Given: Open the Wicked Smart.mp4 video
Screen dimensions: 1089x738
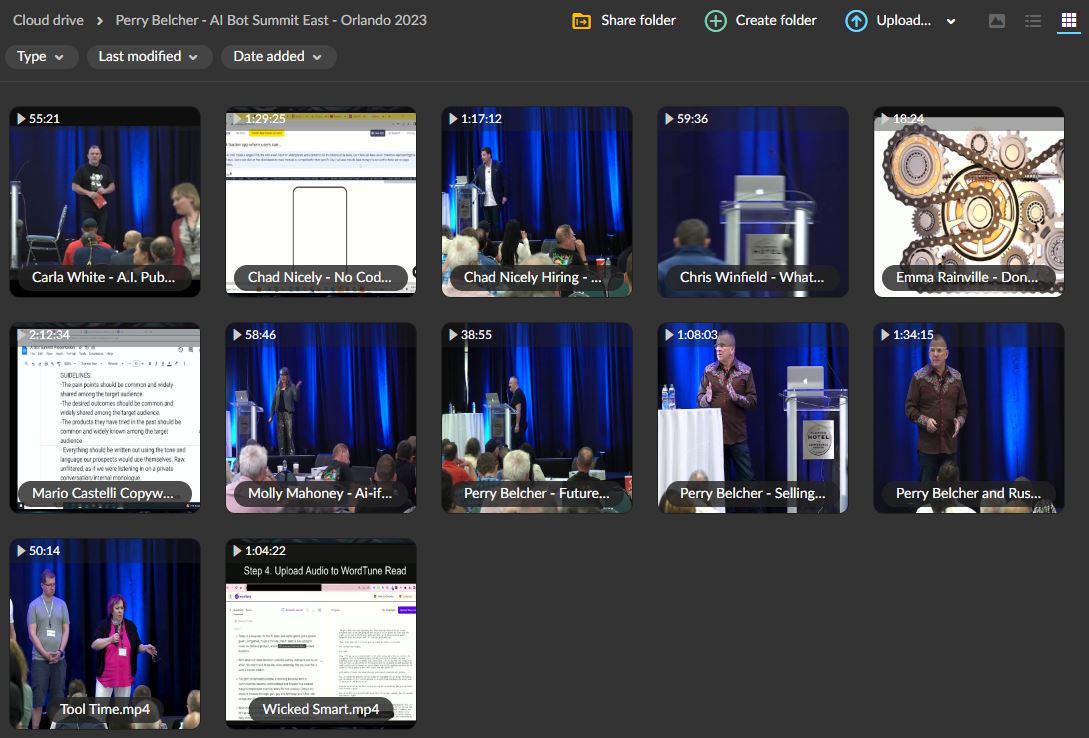Looking at the screenshot, I should tap(321, 630).
